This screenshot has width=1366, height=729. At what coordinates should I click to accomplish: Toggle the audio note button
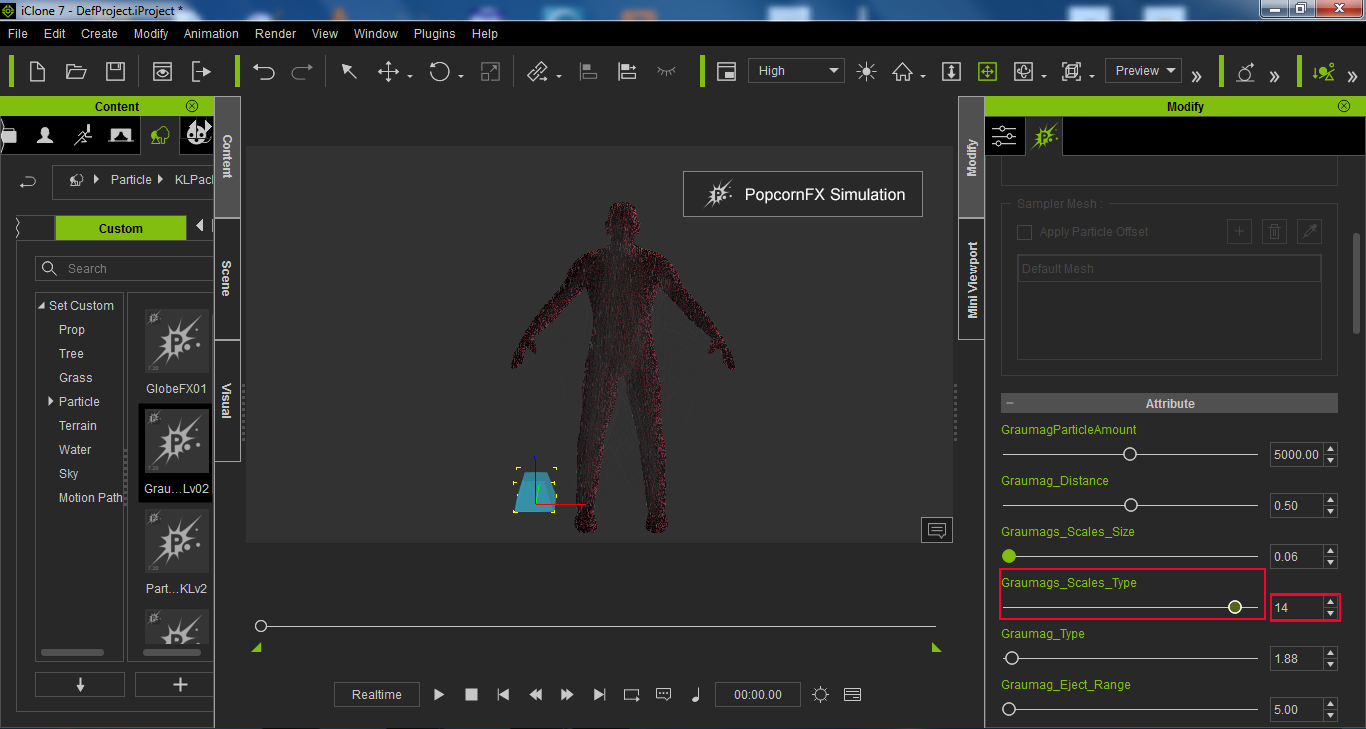[695, 695]
